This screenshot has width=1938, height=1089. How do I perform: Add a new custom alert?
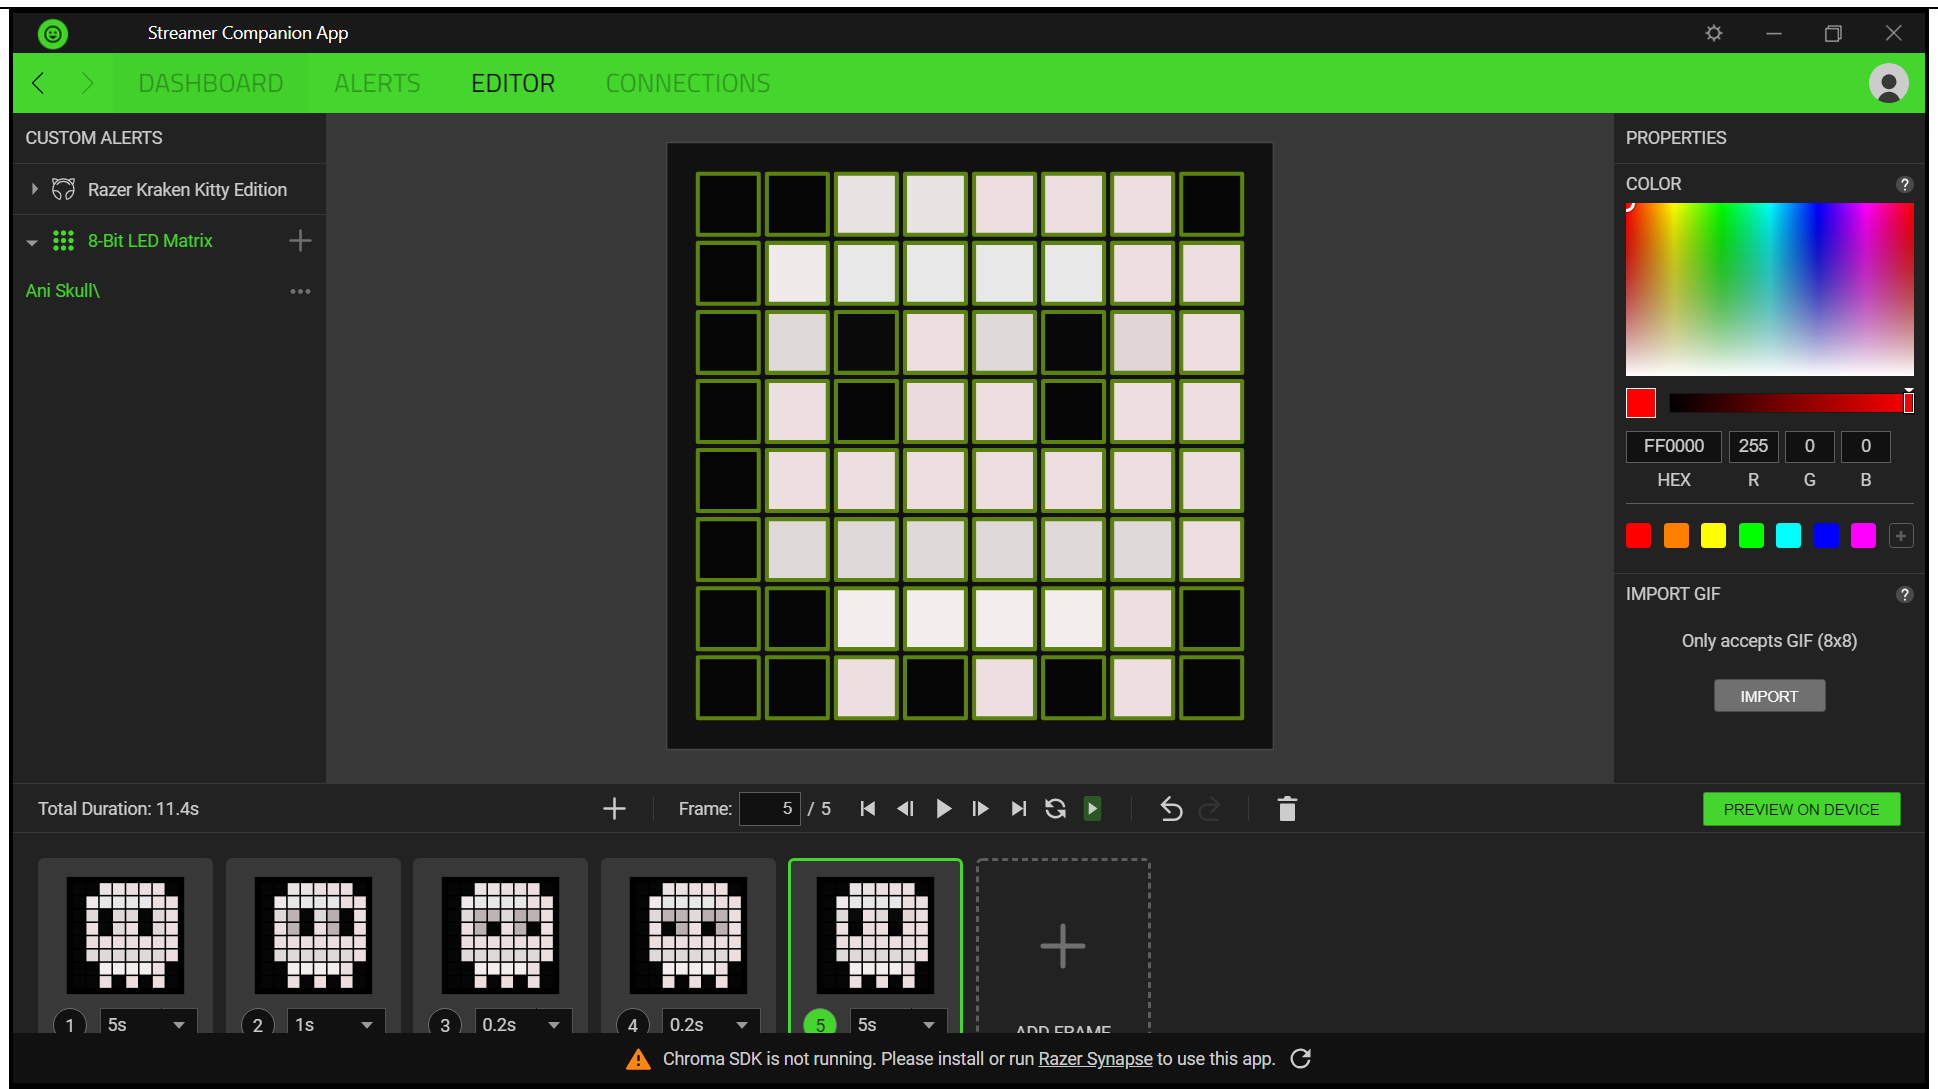pos(299,240)
